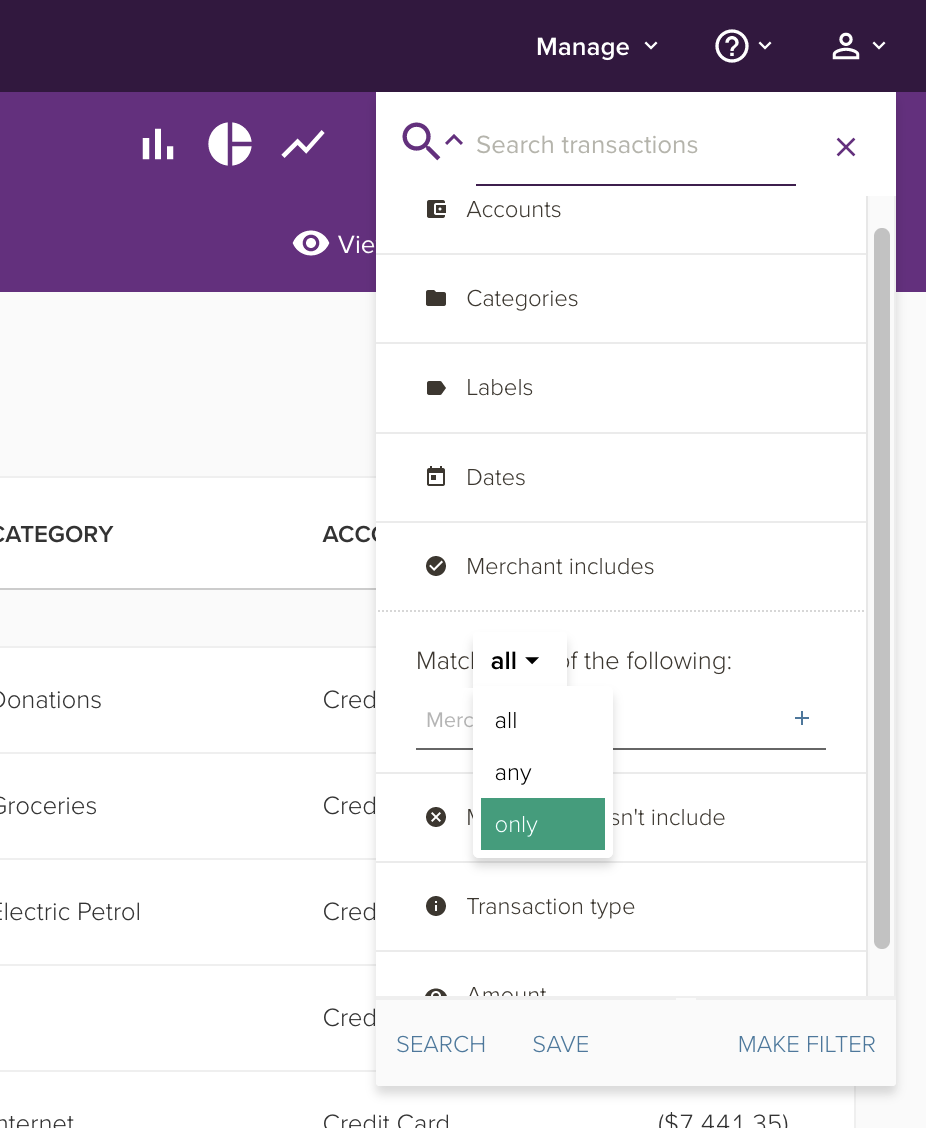
Task: Click the Search transactions input field
Action: [635, 146]
